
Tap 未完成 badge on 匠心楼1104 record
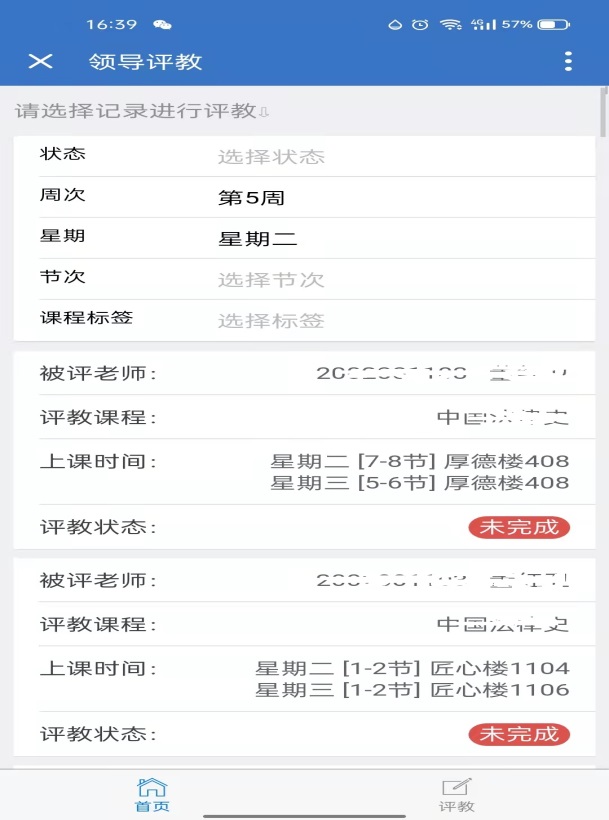[519, 734]
